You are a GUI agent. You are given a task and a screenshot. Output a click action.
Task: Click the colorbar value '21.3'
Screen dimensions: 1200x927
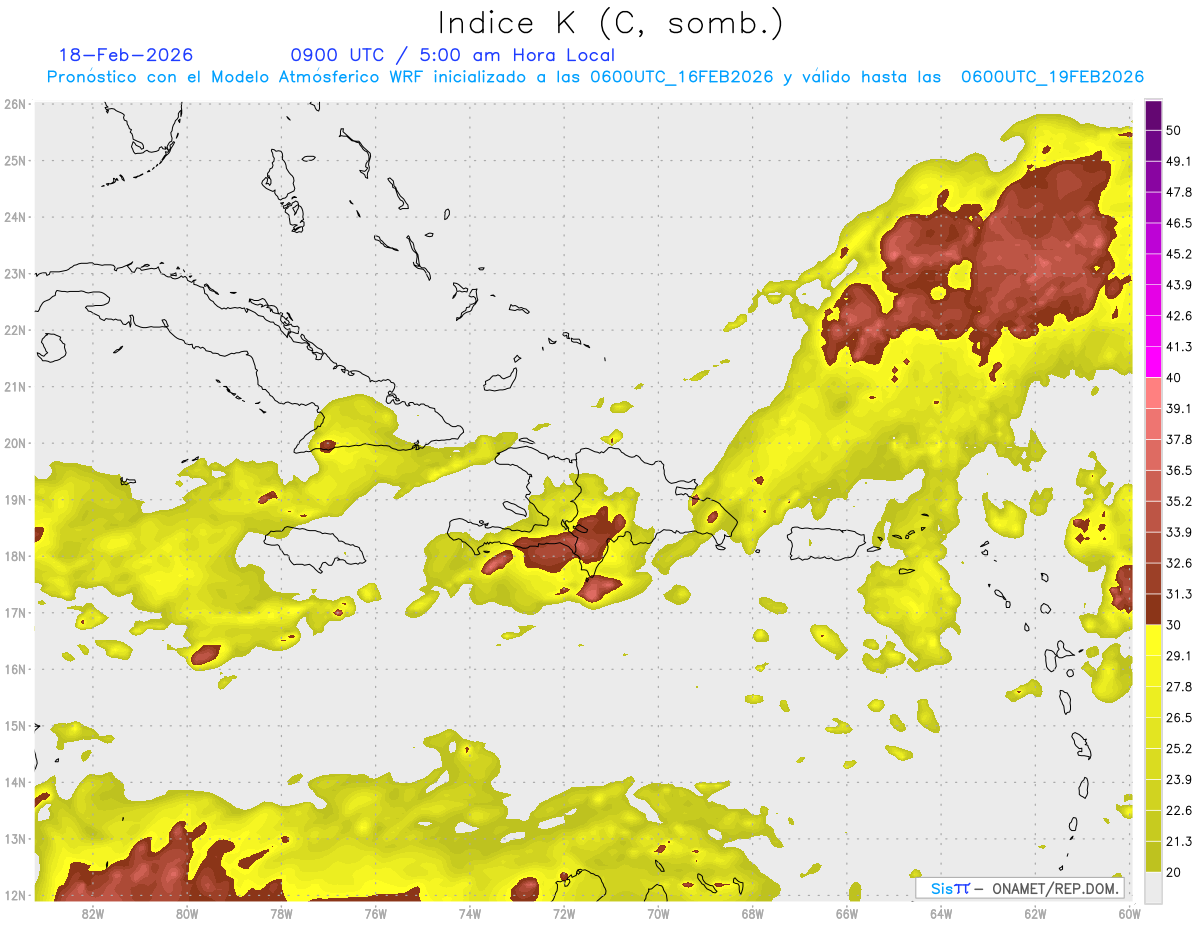[x=1178, y=842]
